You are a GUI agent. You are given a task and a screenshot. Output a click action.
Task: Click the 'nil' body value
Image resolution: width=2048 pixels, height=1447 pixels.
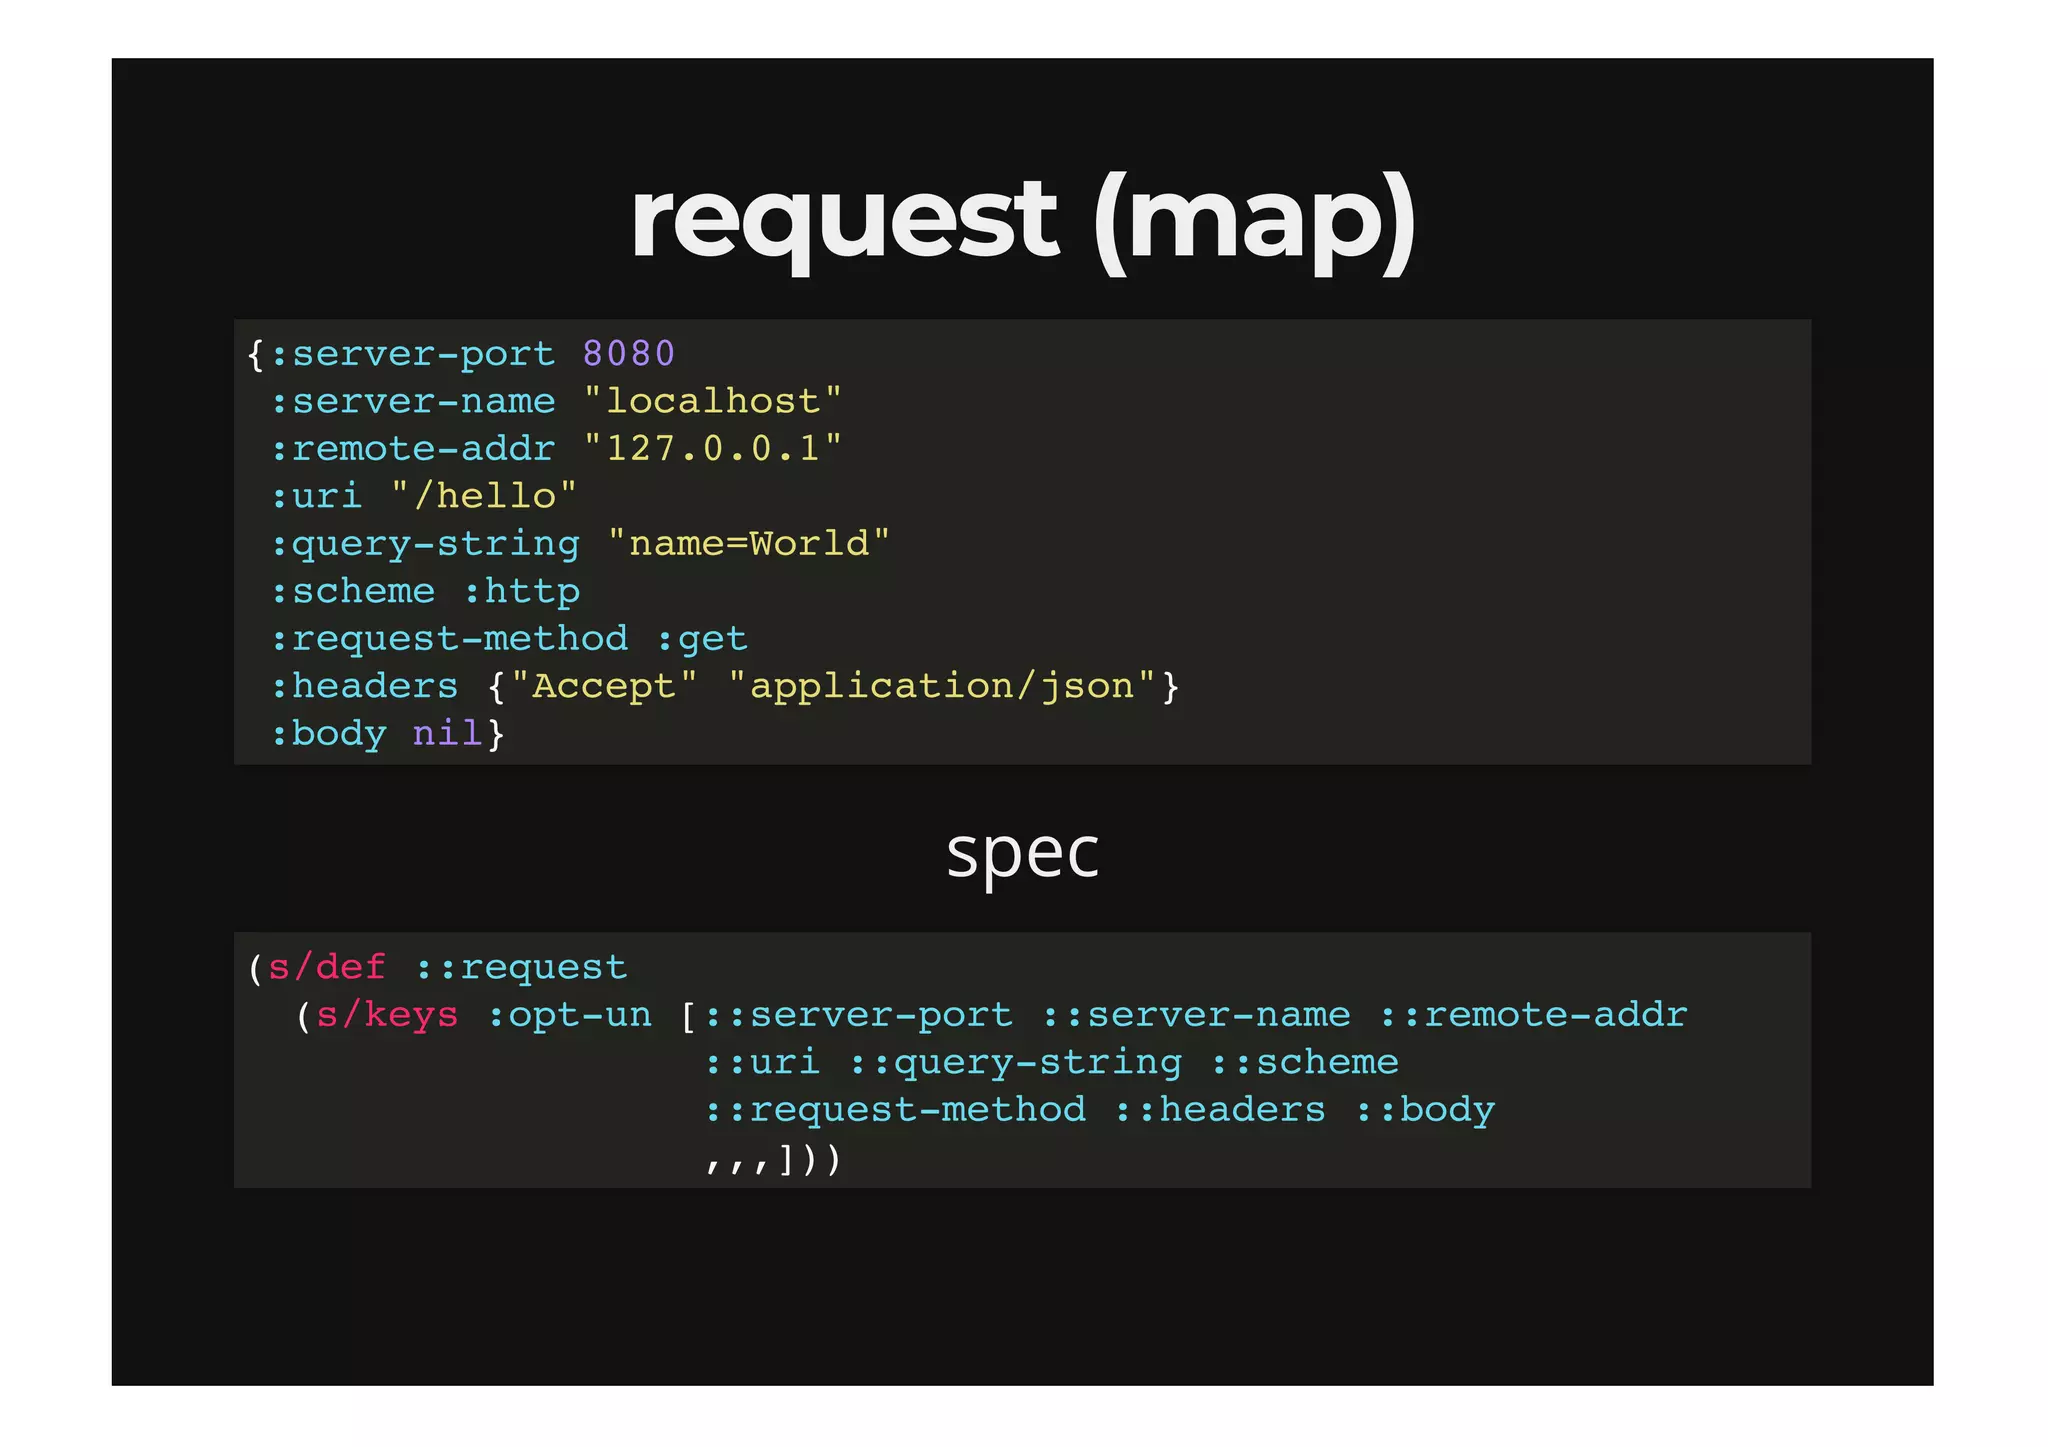click(448, 735)
